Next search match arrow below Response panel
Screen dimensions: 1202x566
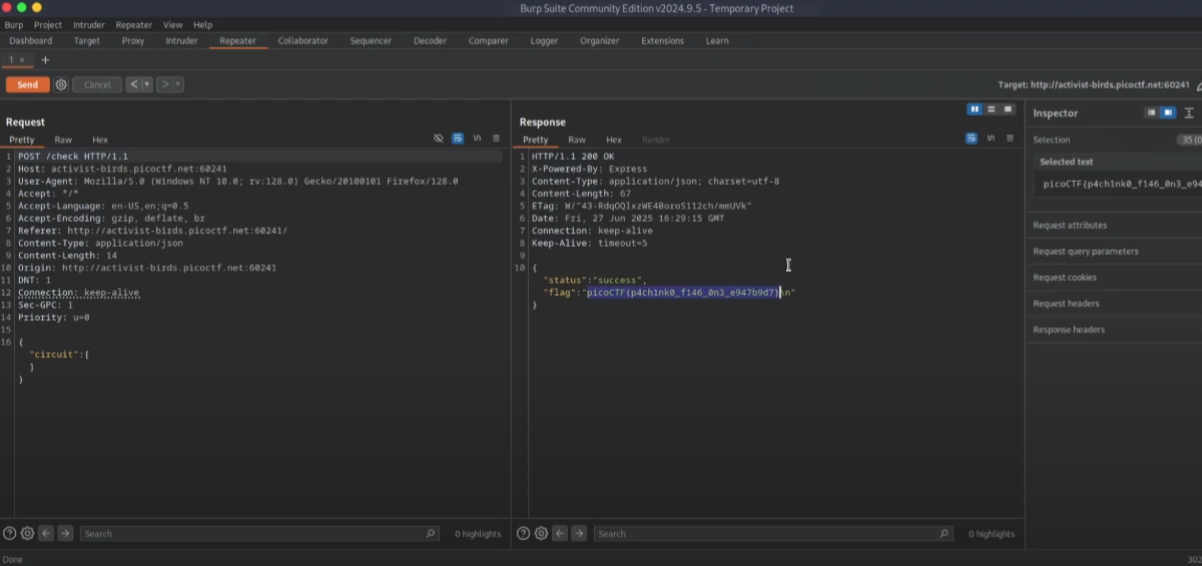tap(579, 534)
